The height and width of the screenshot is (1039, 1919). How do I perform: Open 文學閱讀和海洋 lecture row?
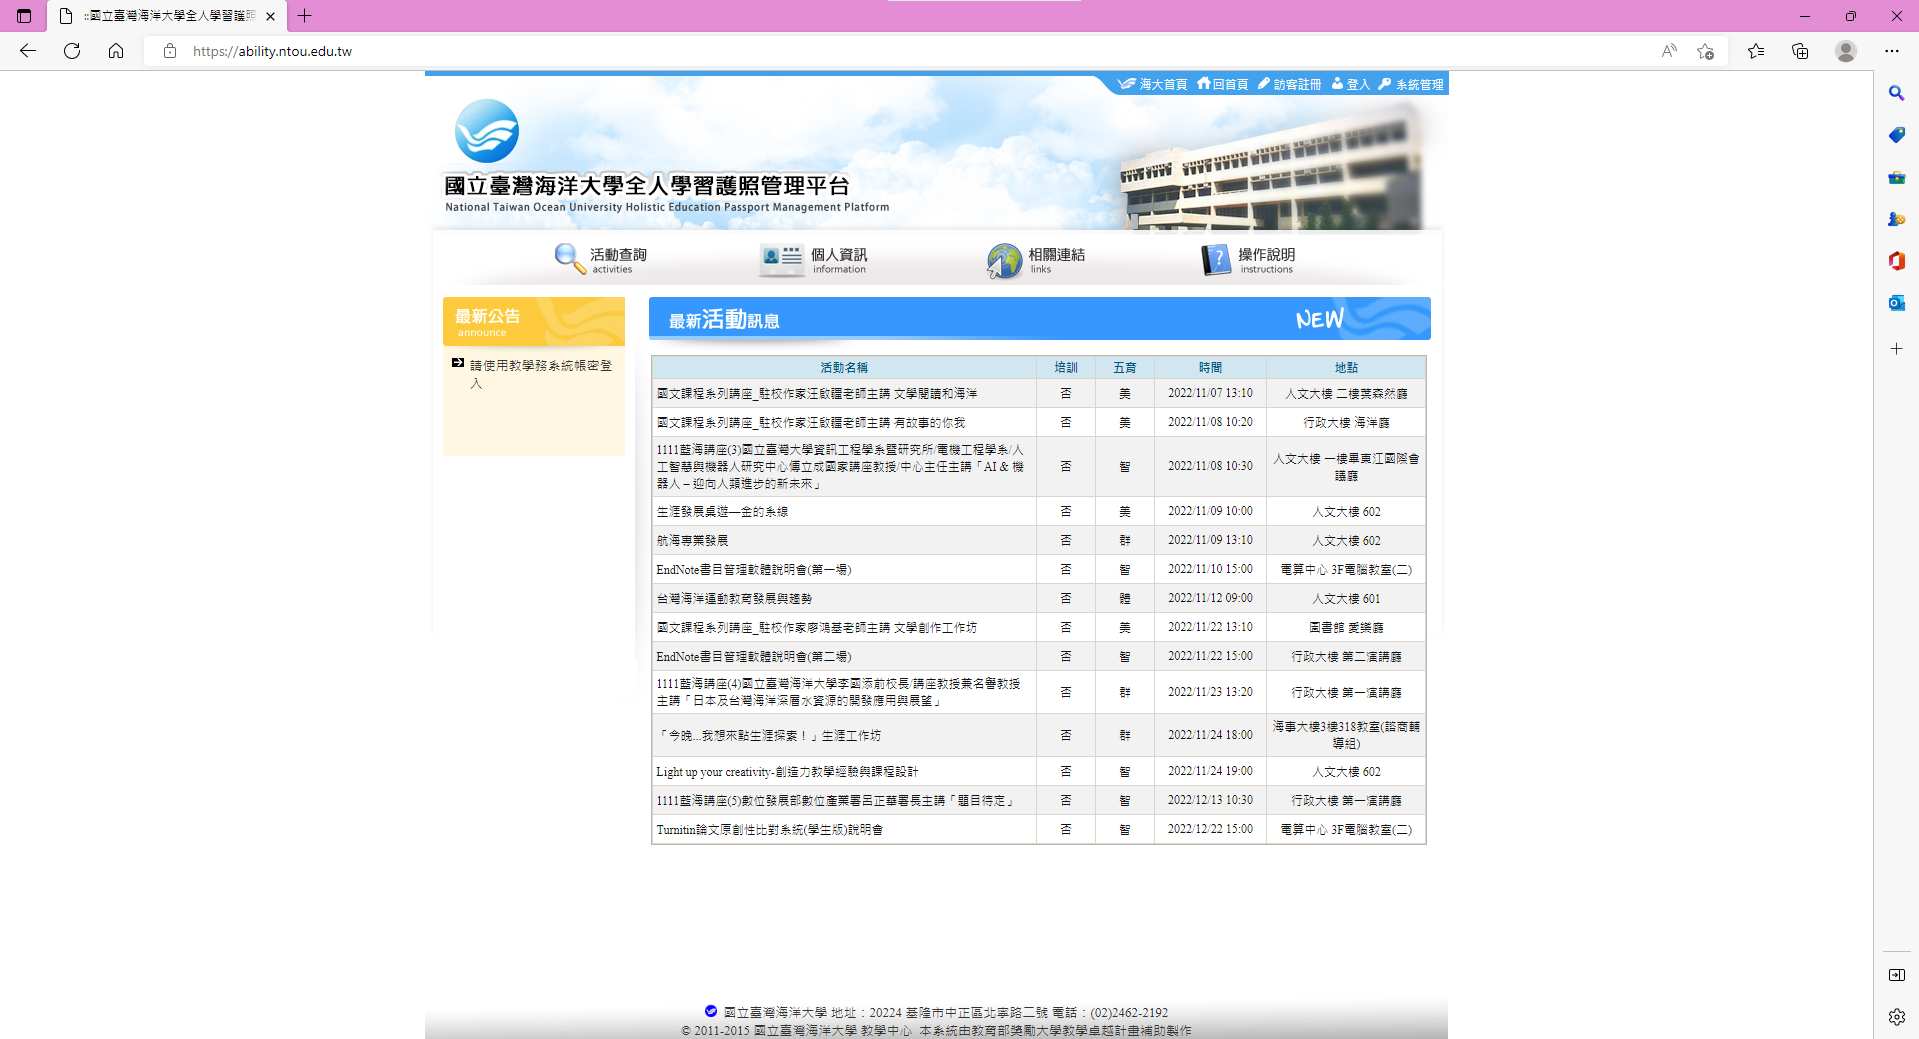point(817,393)
